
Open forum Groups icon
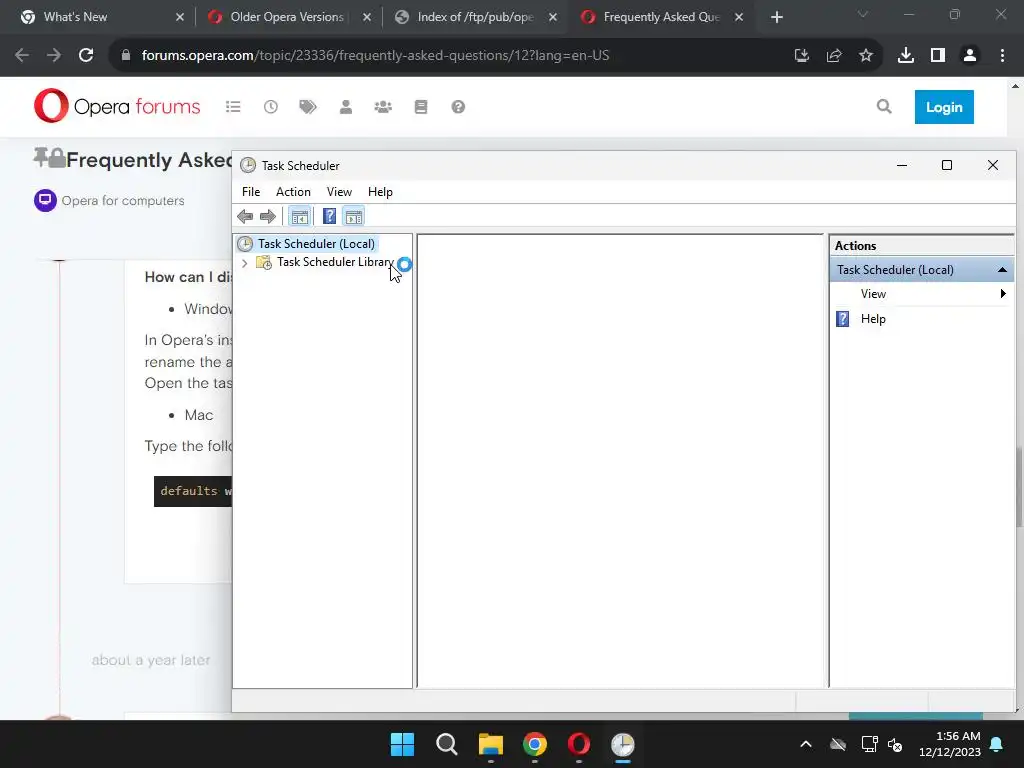(x=383, y=106)
